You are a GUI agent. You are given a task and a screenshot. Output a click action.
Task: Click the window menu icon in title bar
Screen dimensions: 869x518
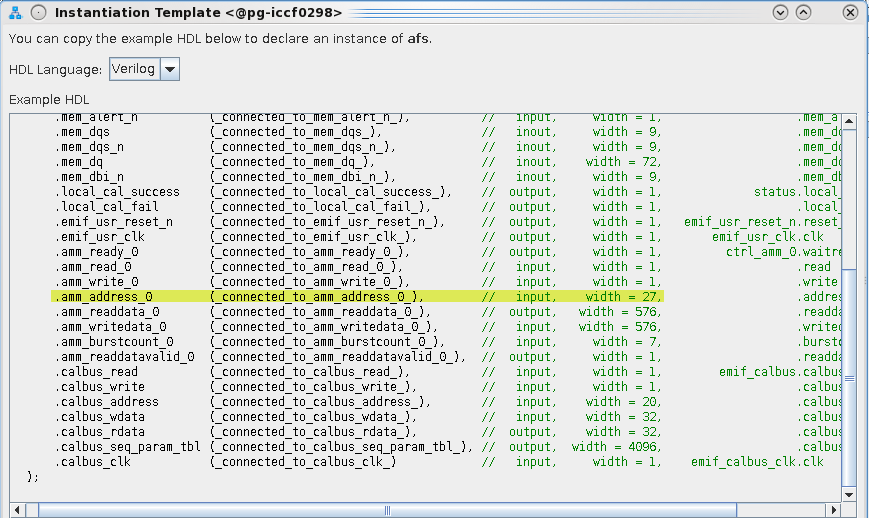(15, 12)
